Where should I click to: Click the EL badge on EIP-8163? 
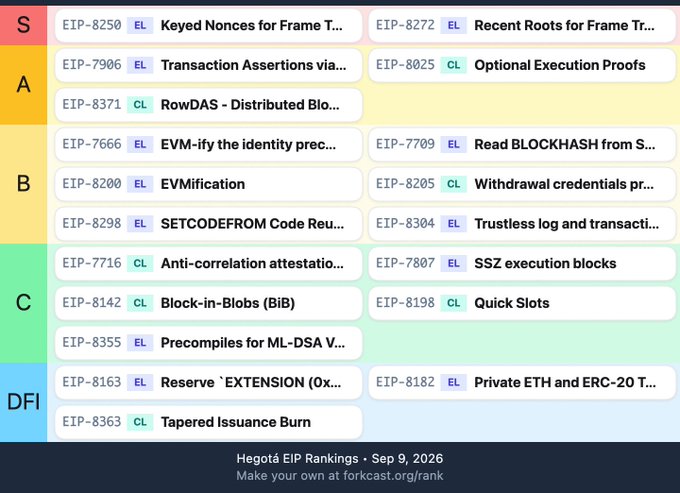coord(140,382)
